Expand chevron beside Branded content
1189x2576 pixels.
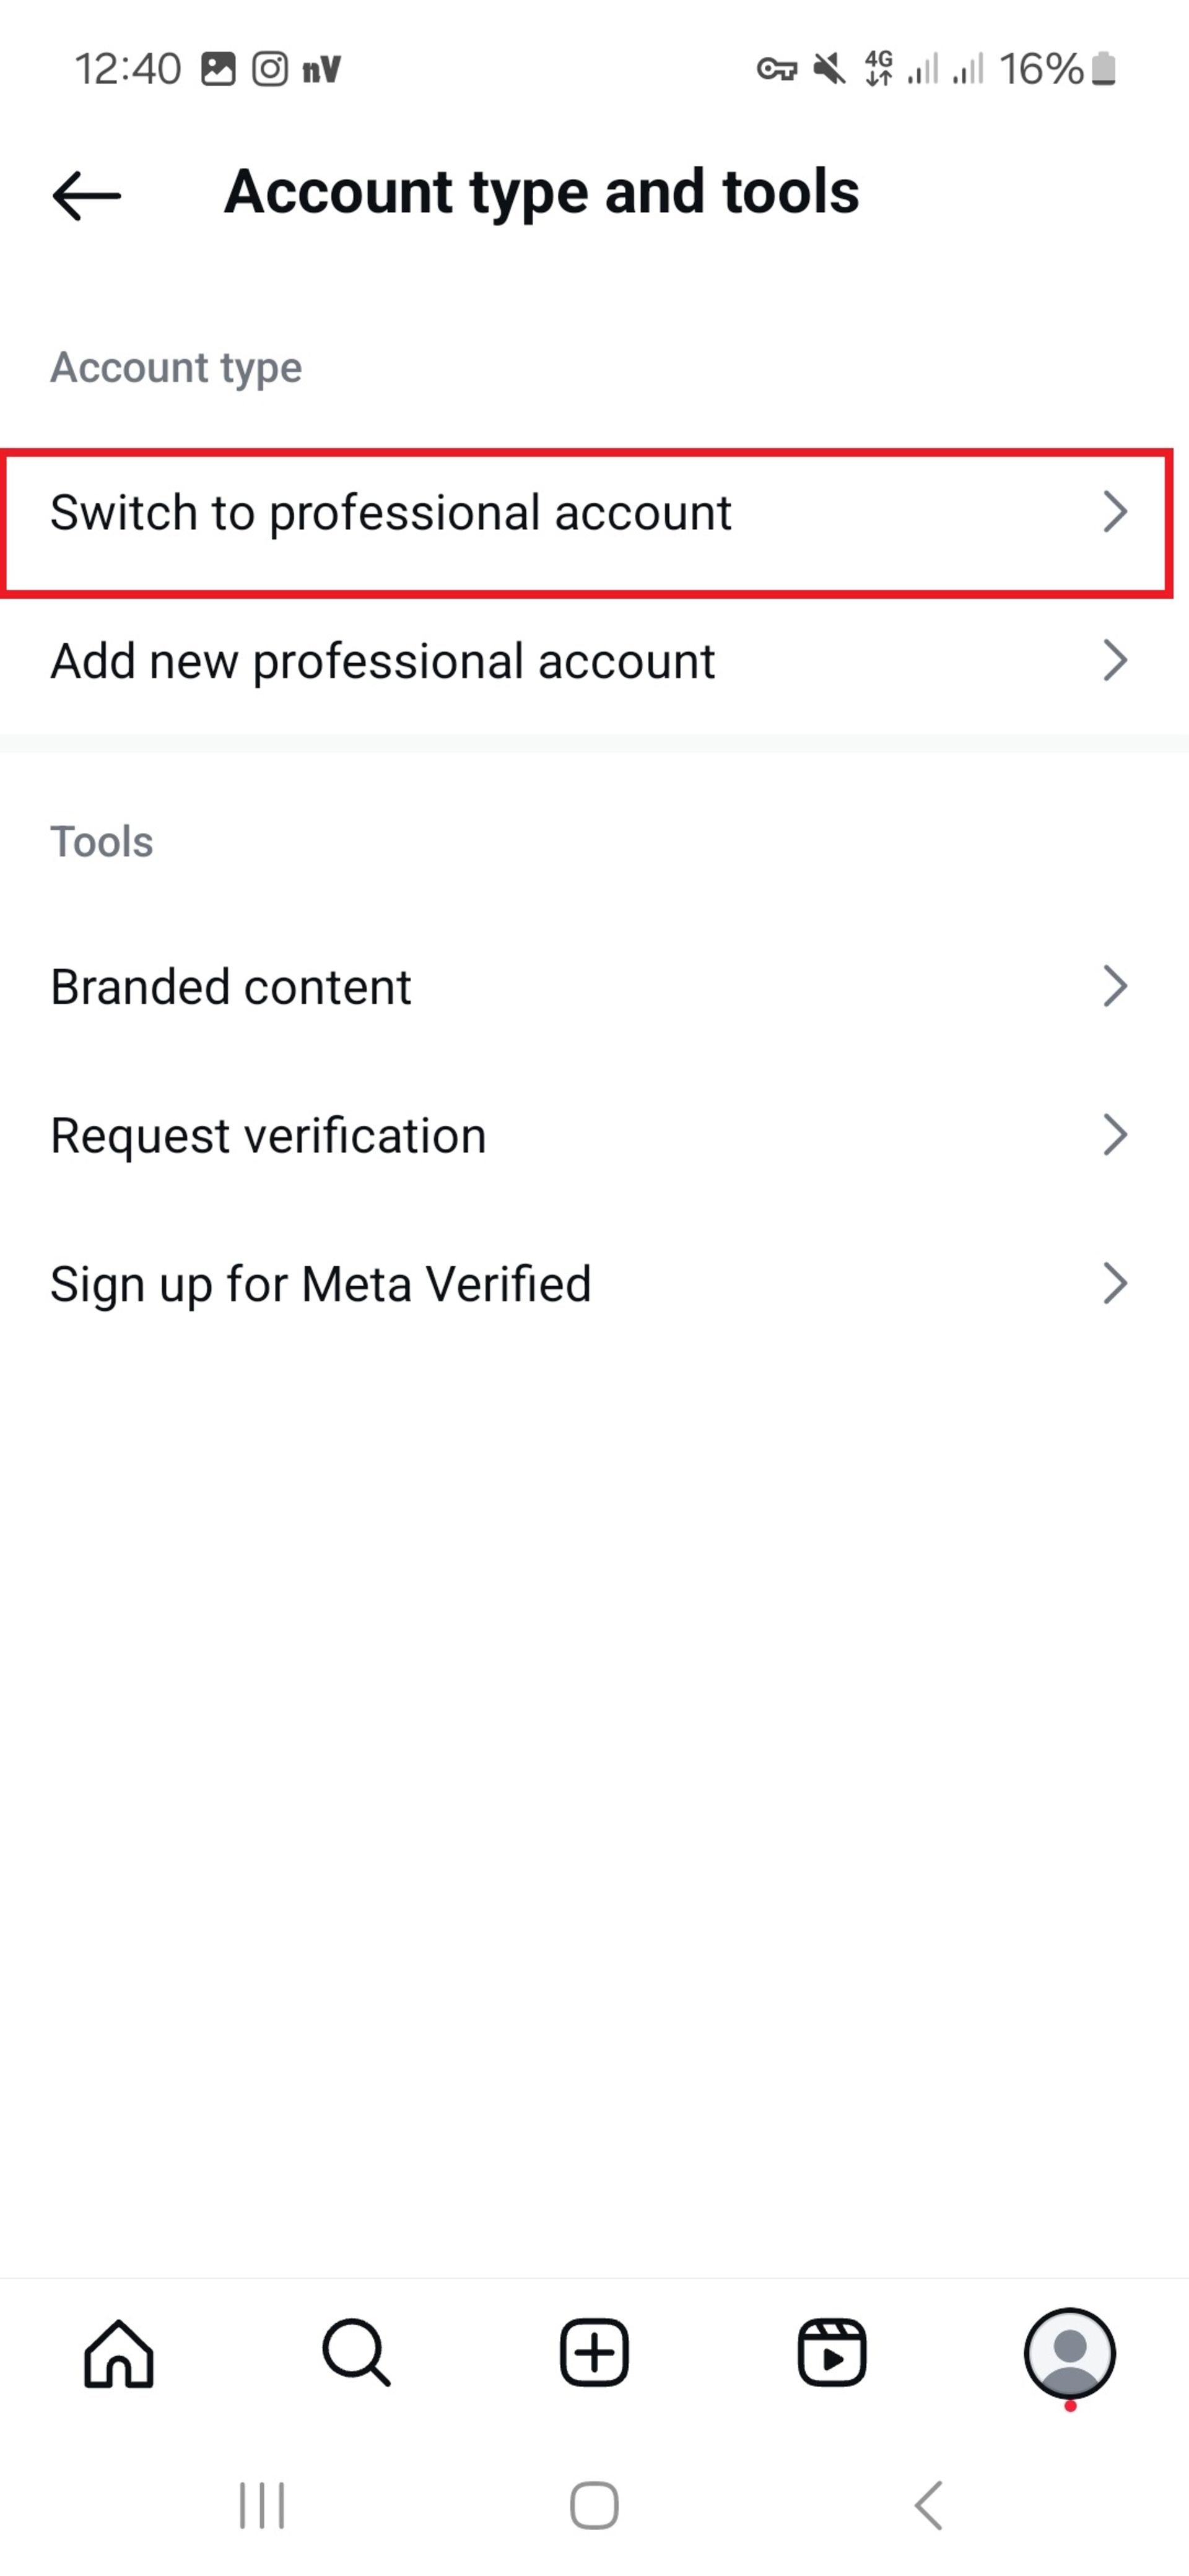click(x=1115, y=986)
